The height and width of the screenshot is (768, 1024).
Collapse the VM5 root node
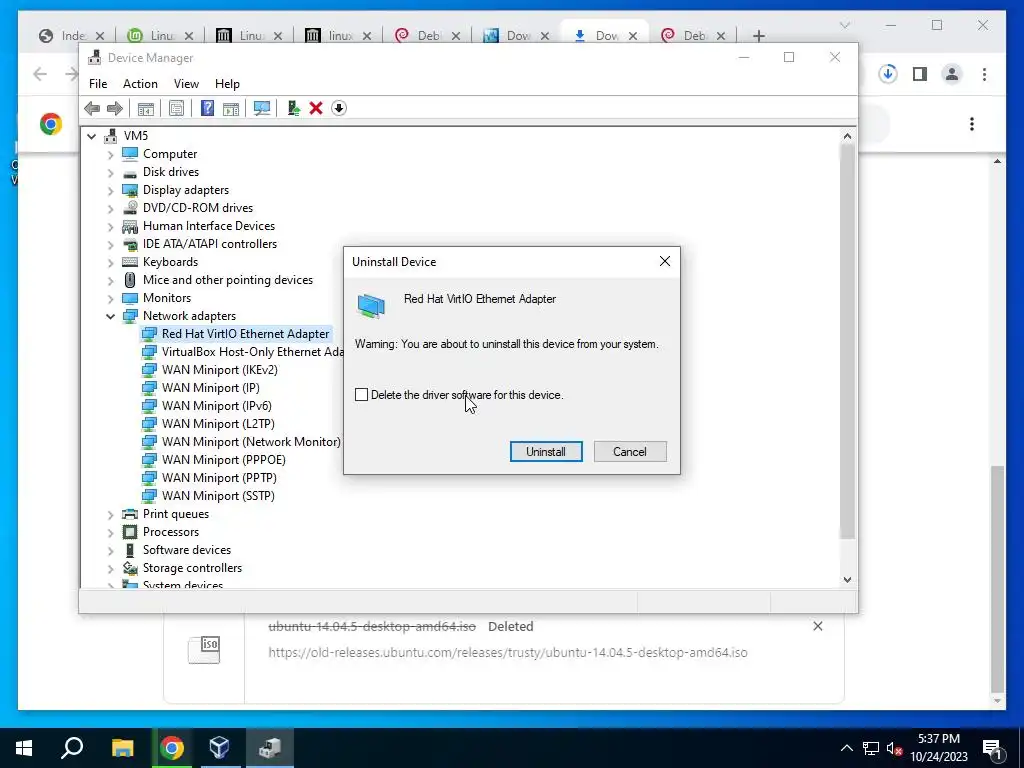point(91,136)
